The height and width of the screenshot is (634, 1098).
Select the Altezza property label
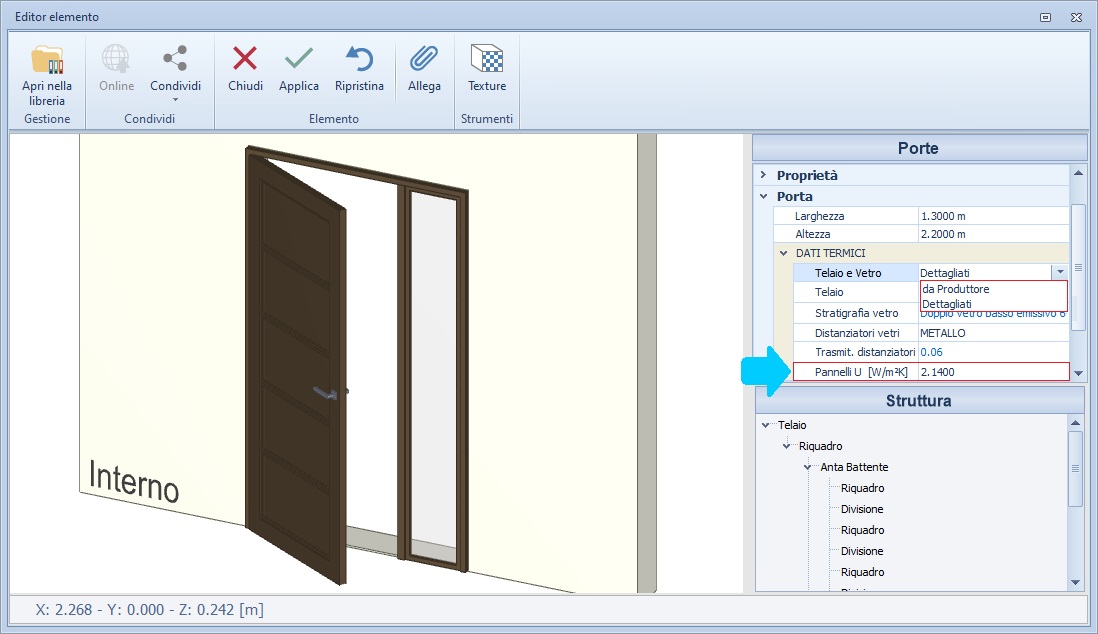click(812, 234)
